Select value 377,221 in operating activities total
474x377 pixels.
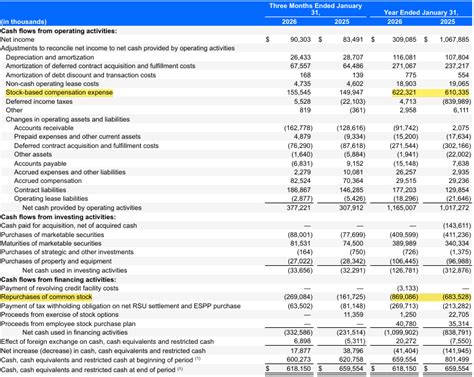(x=299, y=208)
